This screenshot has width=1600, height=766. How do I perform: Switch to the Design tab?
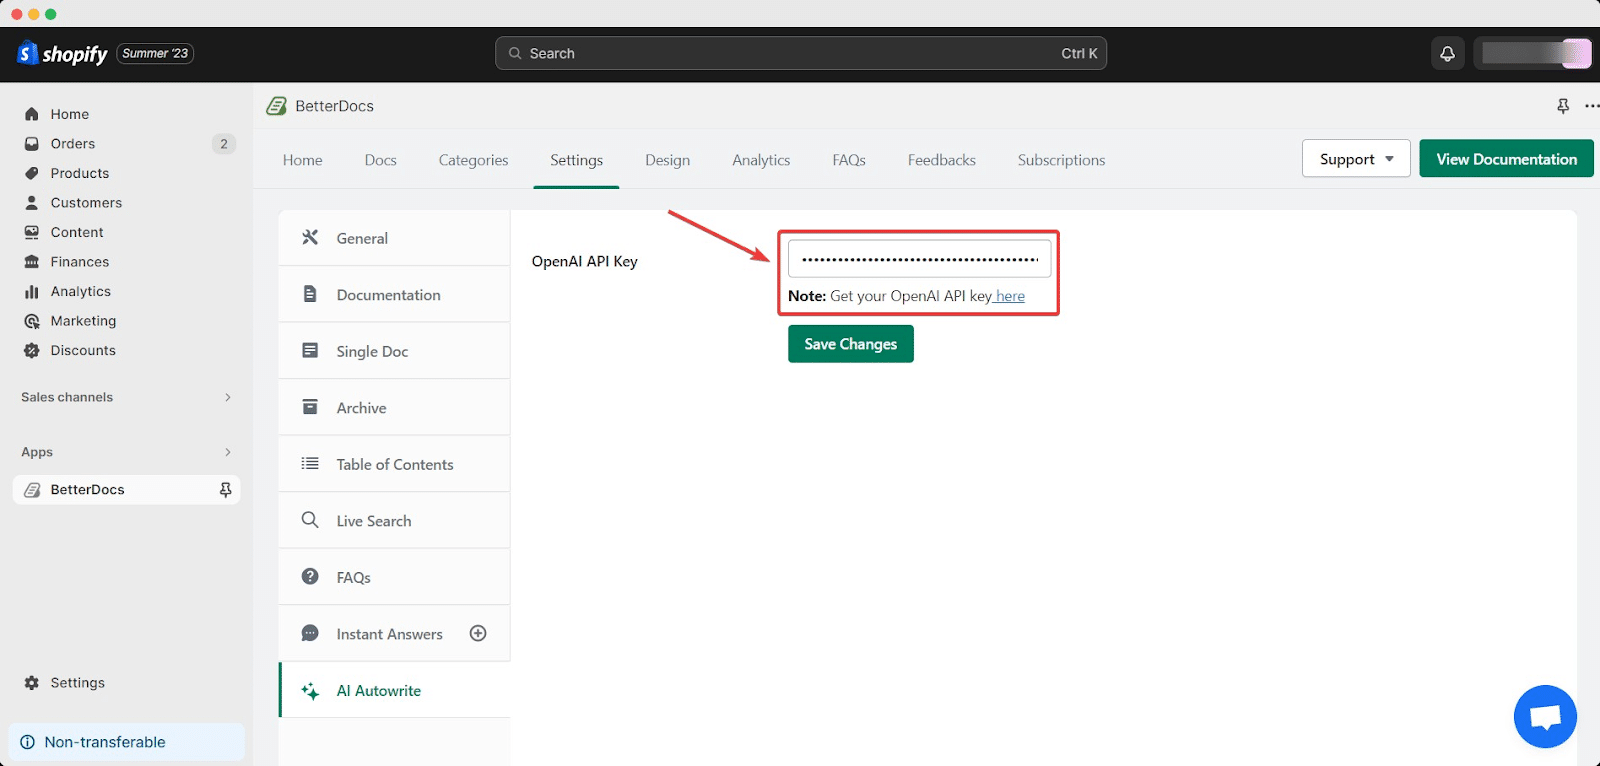click(x=668, y=160)
